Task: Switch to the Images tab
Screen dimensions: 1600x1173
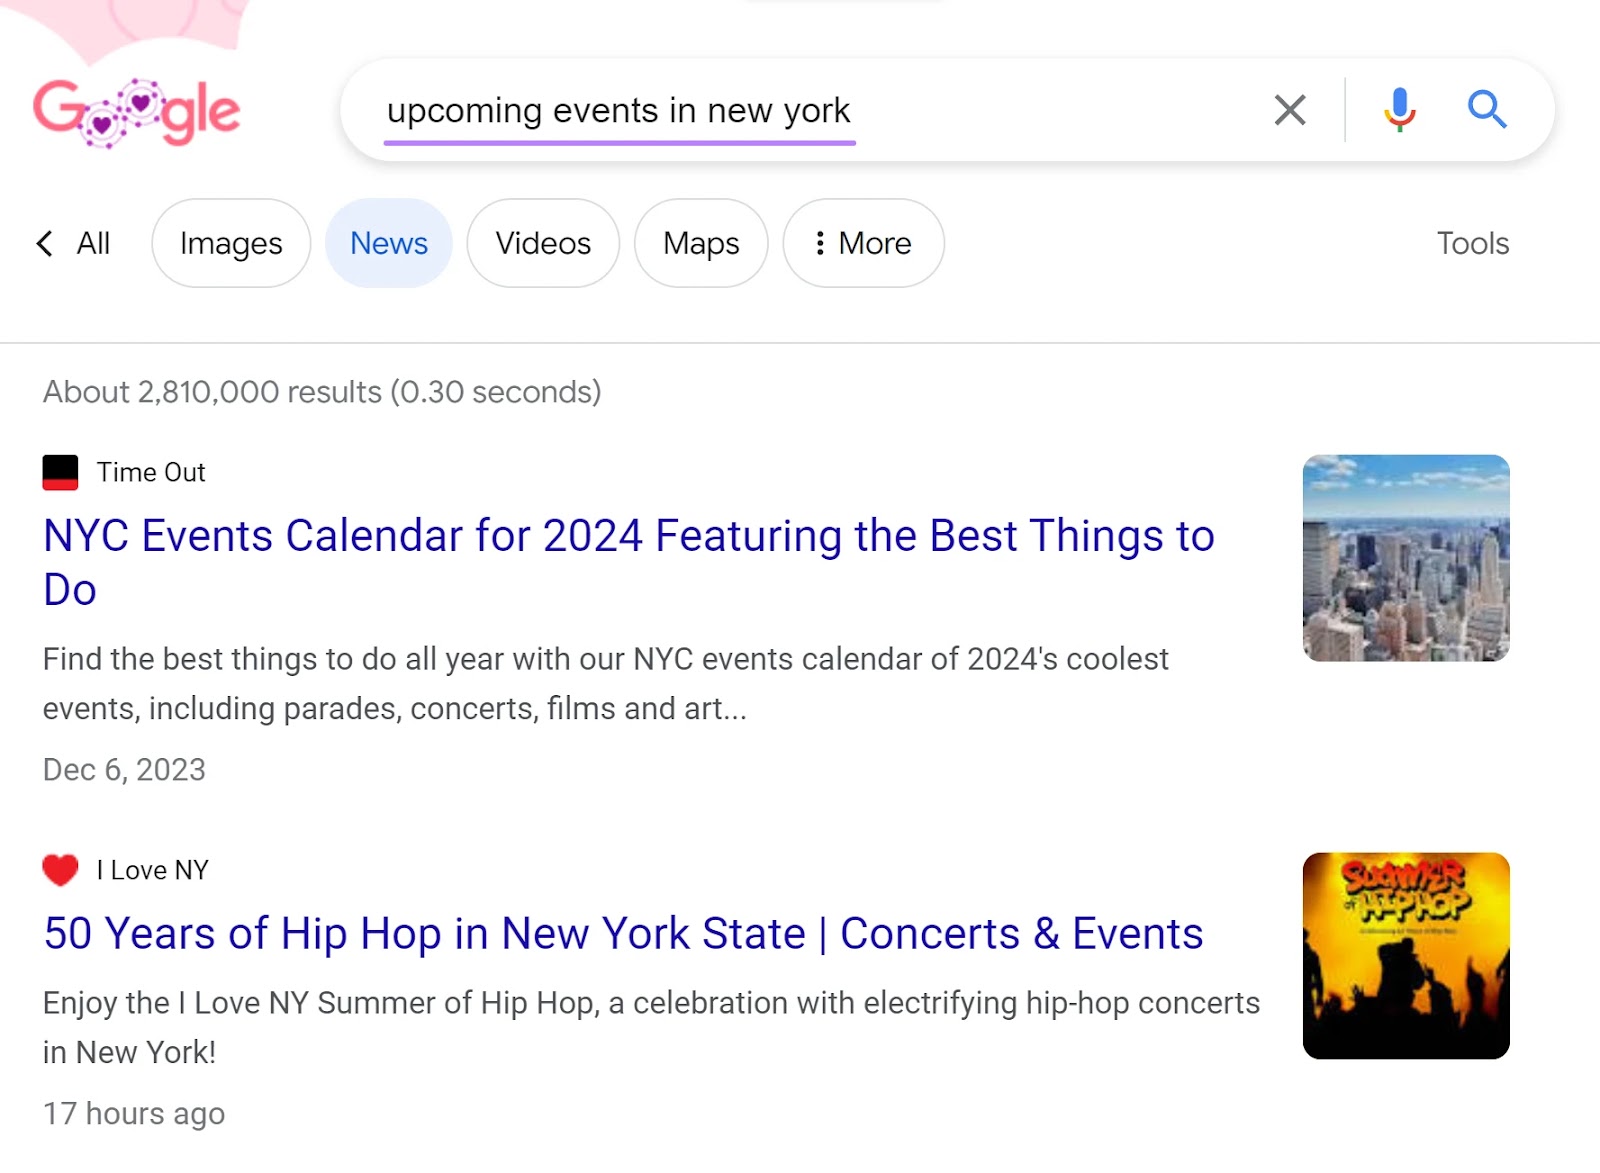Action: (230, 243)
